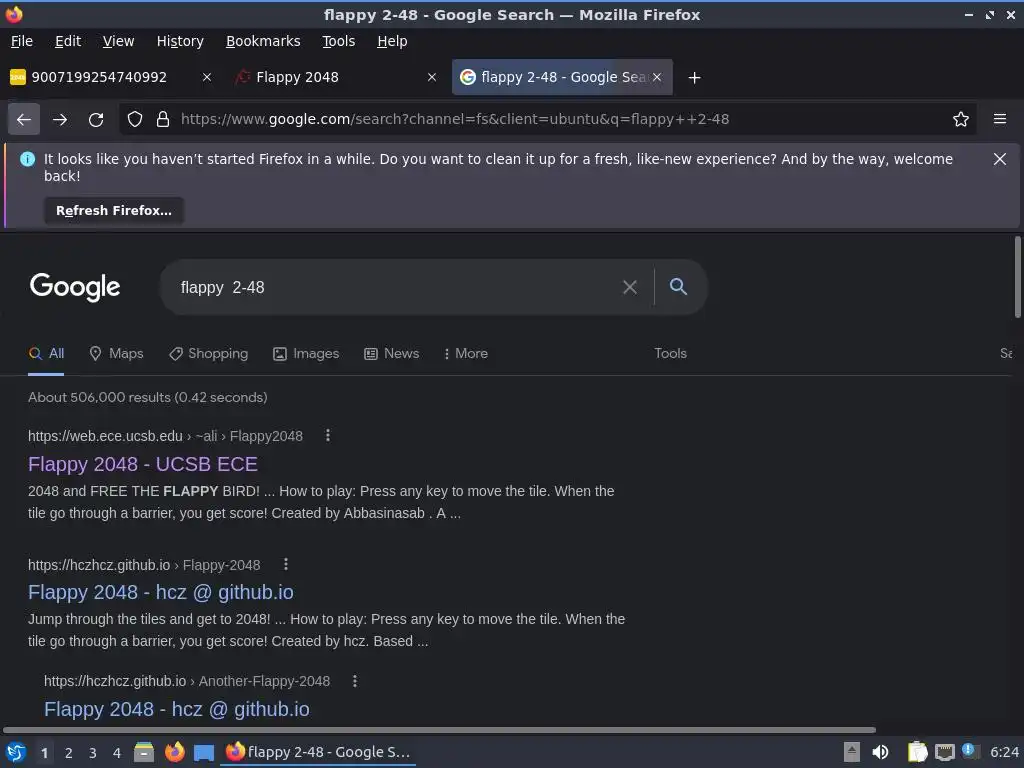Image resolution: width=1024 pixels, height=768 pixels.
Task: Open the Tools menu in the menu bar
Action: click(338, 41)
